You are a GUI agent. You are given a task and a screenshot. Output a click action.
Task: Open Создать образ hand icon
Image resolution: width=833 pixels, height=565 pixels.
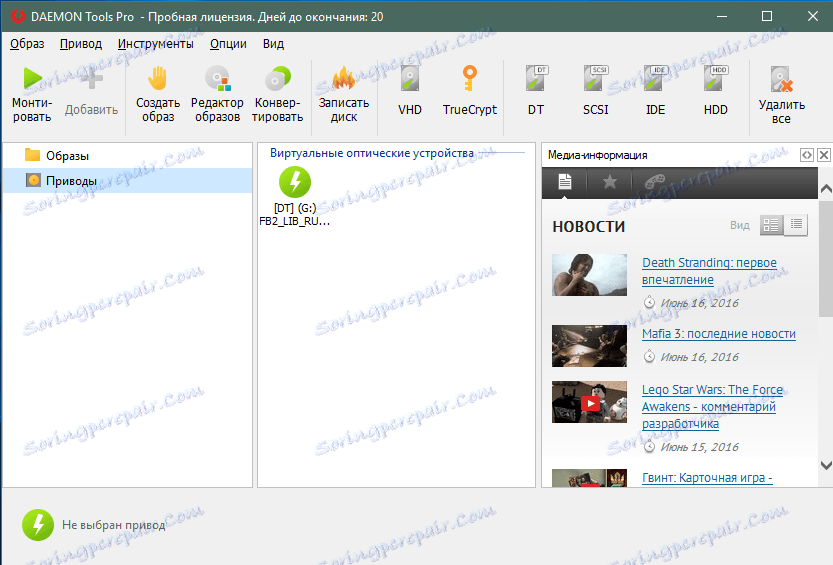158,79
